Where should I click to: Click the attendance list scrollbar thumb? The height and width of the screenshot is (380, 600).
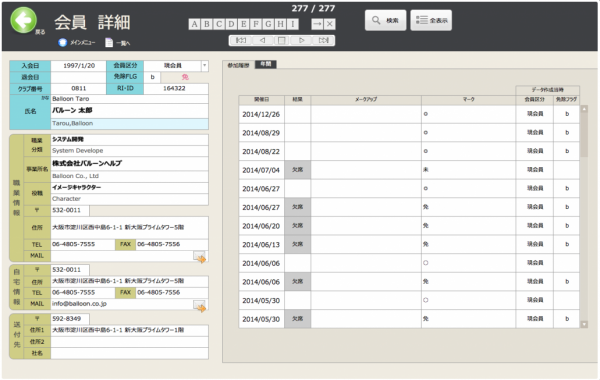pyautogui.click(x=584, y=135)
